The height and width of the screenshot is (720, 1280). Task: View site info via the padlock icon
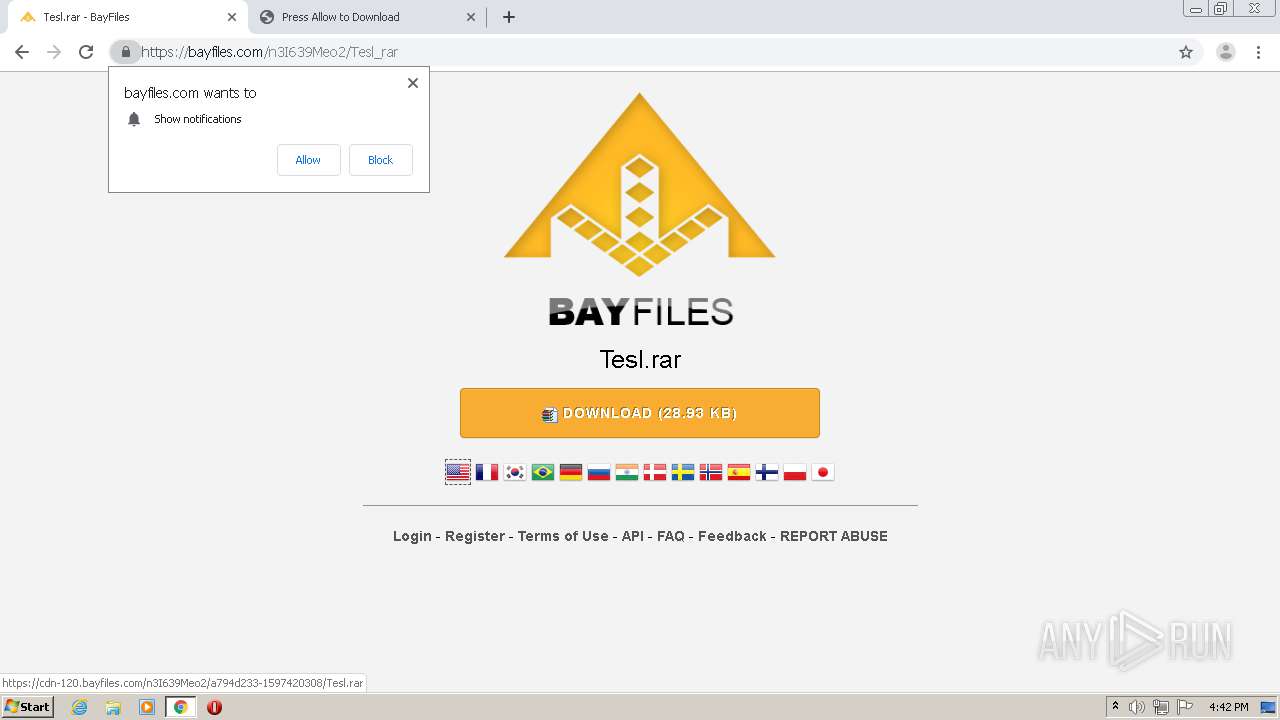125,52
